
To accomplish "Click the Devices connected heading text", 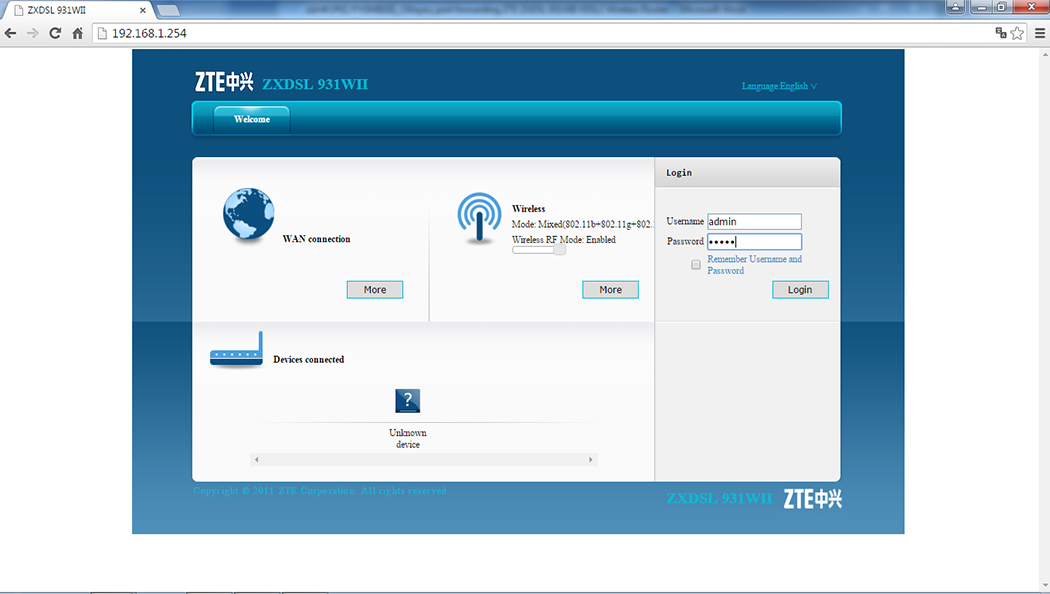I will (309, 360).
